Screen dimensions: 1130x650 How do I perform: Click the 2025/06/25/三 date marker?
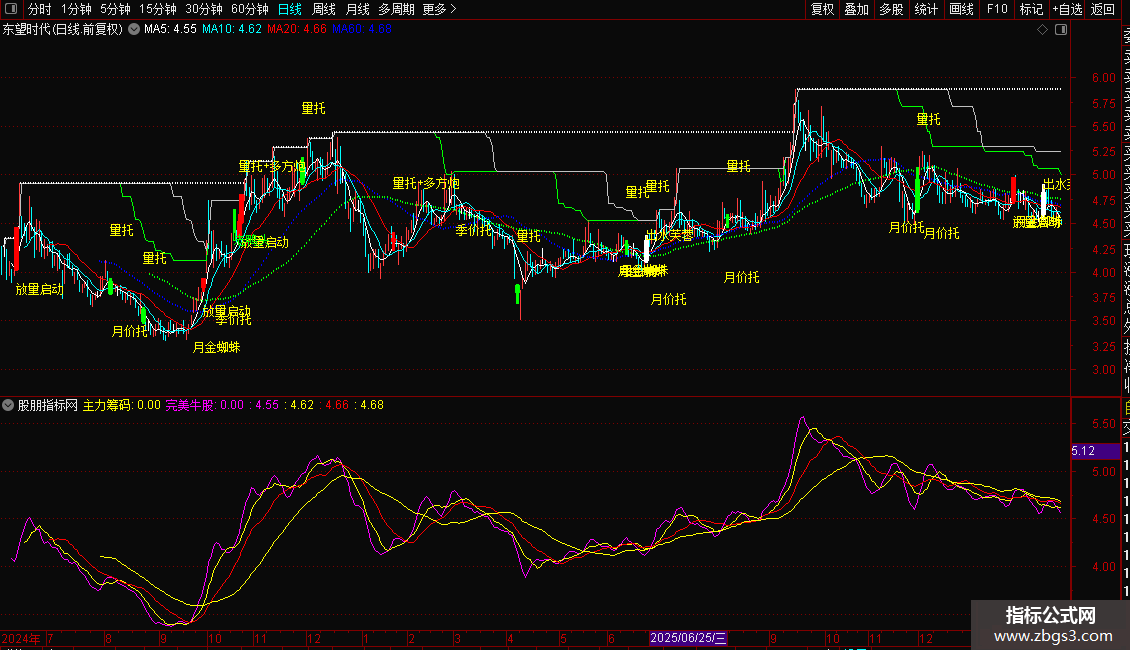pyautogui.click(x=688, y=638)
